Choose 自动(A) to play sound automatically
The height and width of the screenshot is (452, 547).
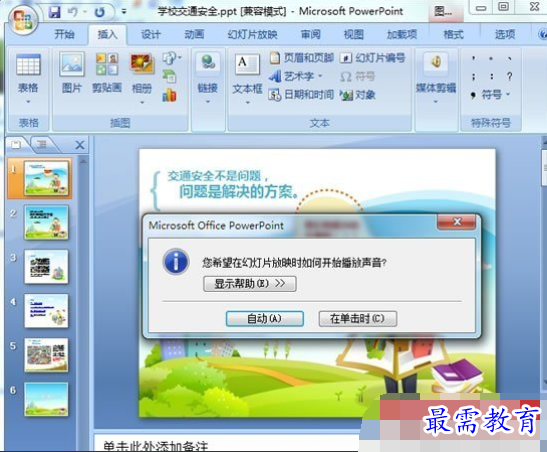tap(265, 318)
